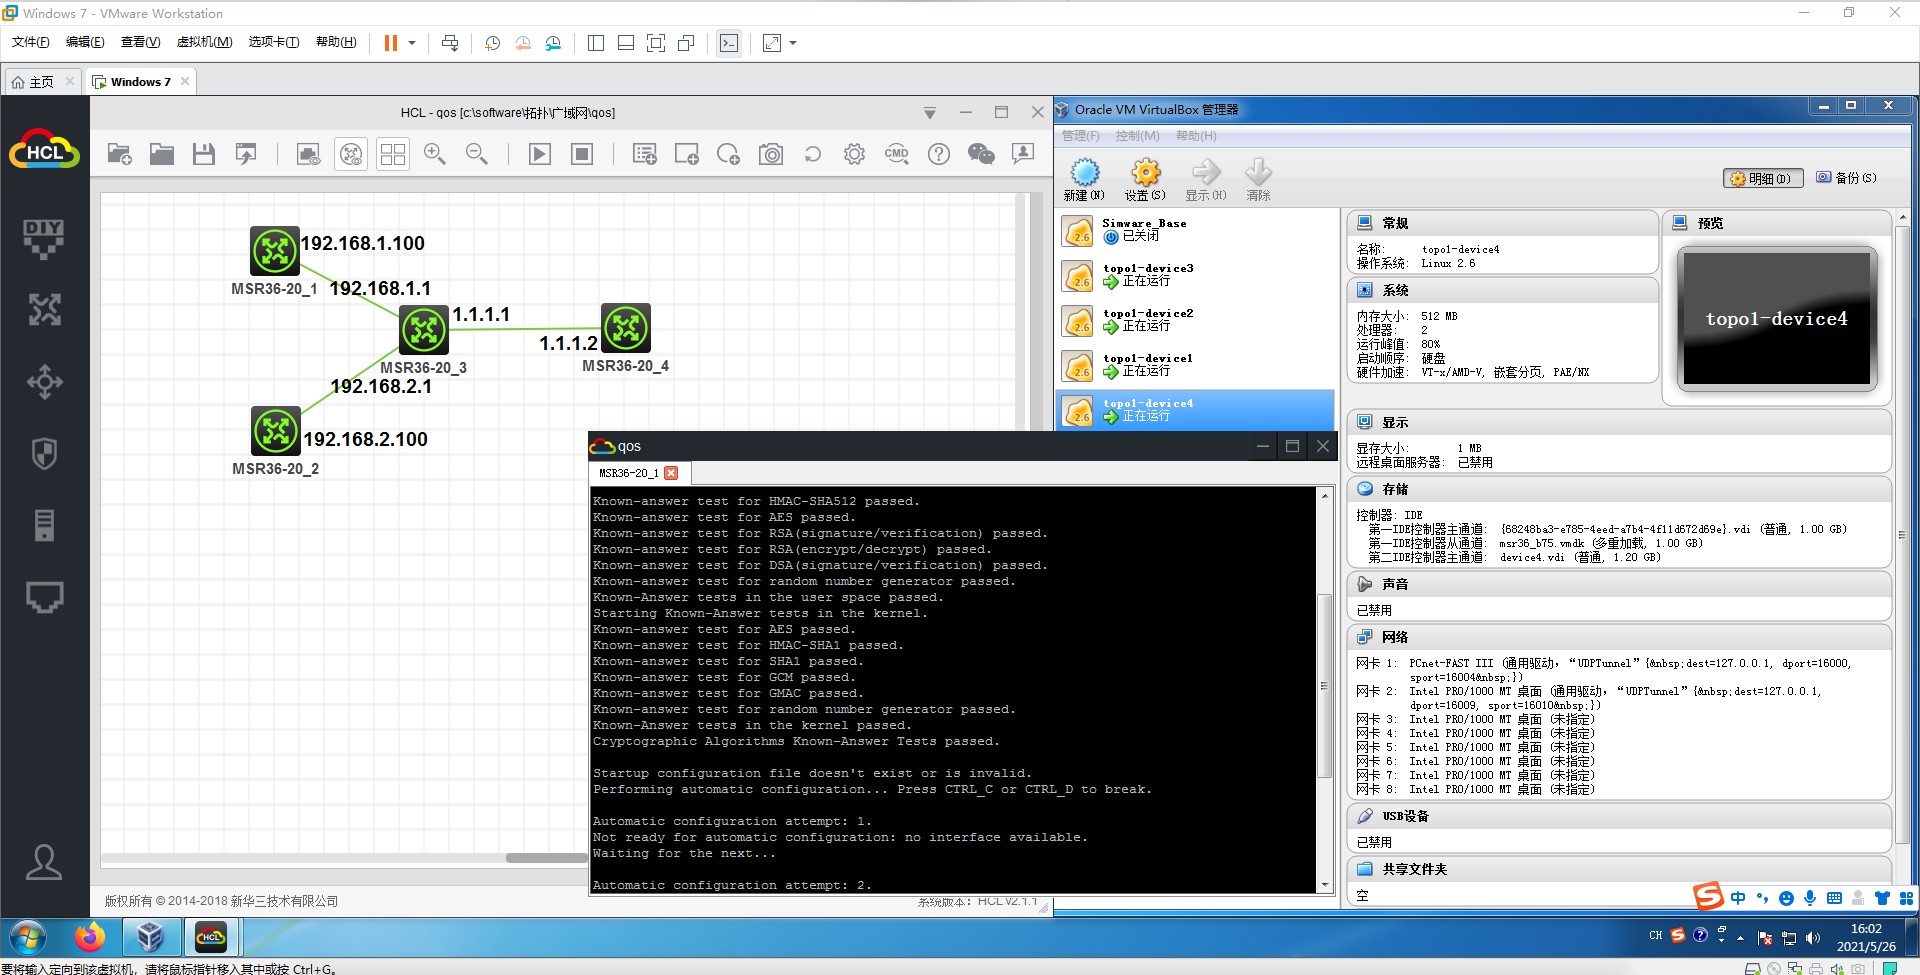Open VMware 文件(F) menu
Image resolution: width=1920 pixels, height=975 pixels.
coord(30,42)
